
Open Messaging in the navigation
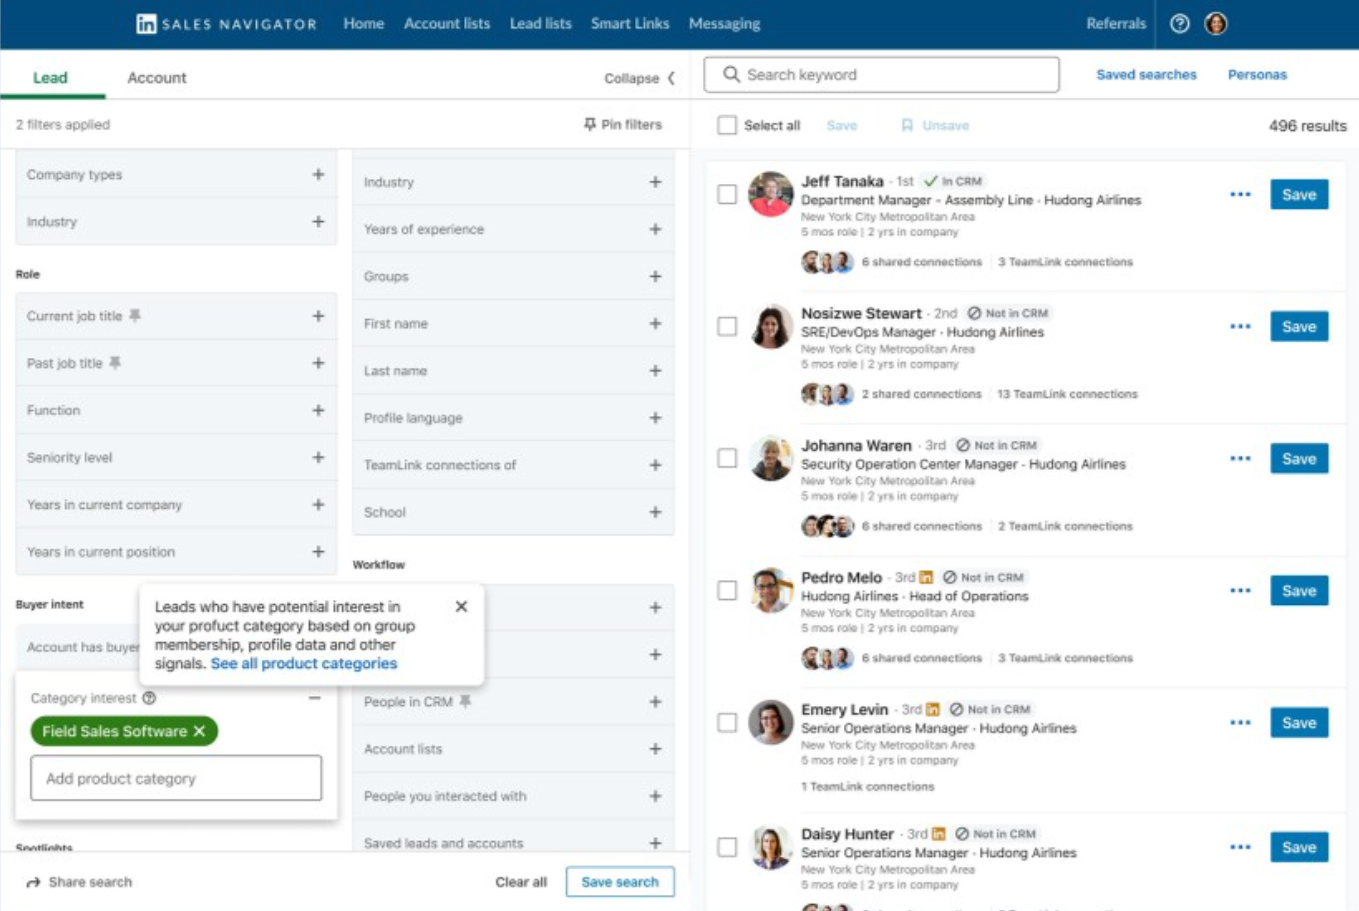tap(724, 24)
